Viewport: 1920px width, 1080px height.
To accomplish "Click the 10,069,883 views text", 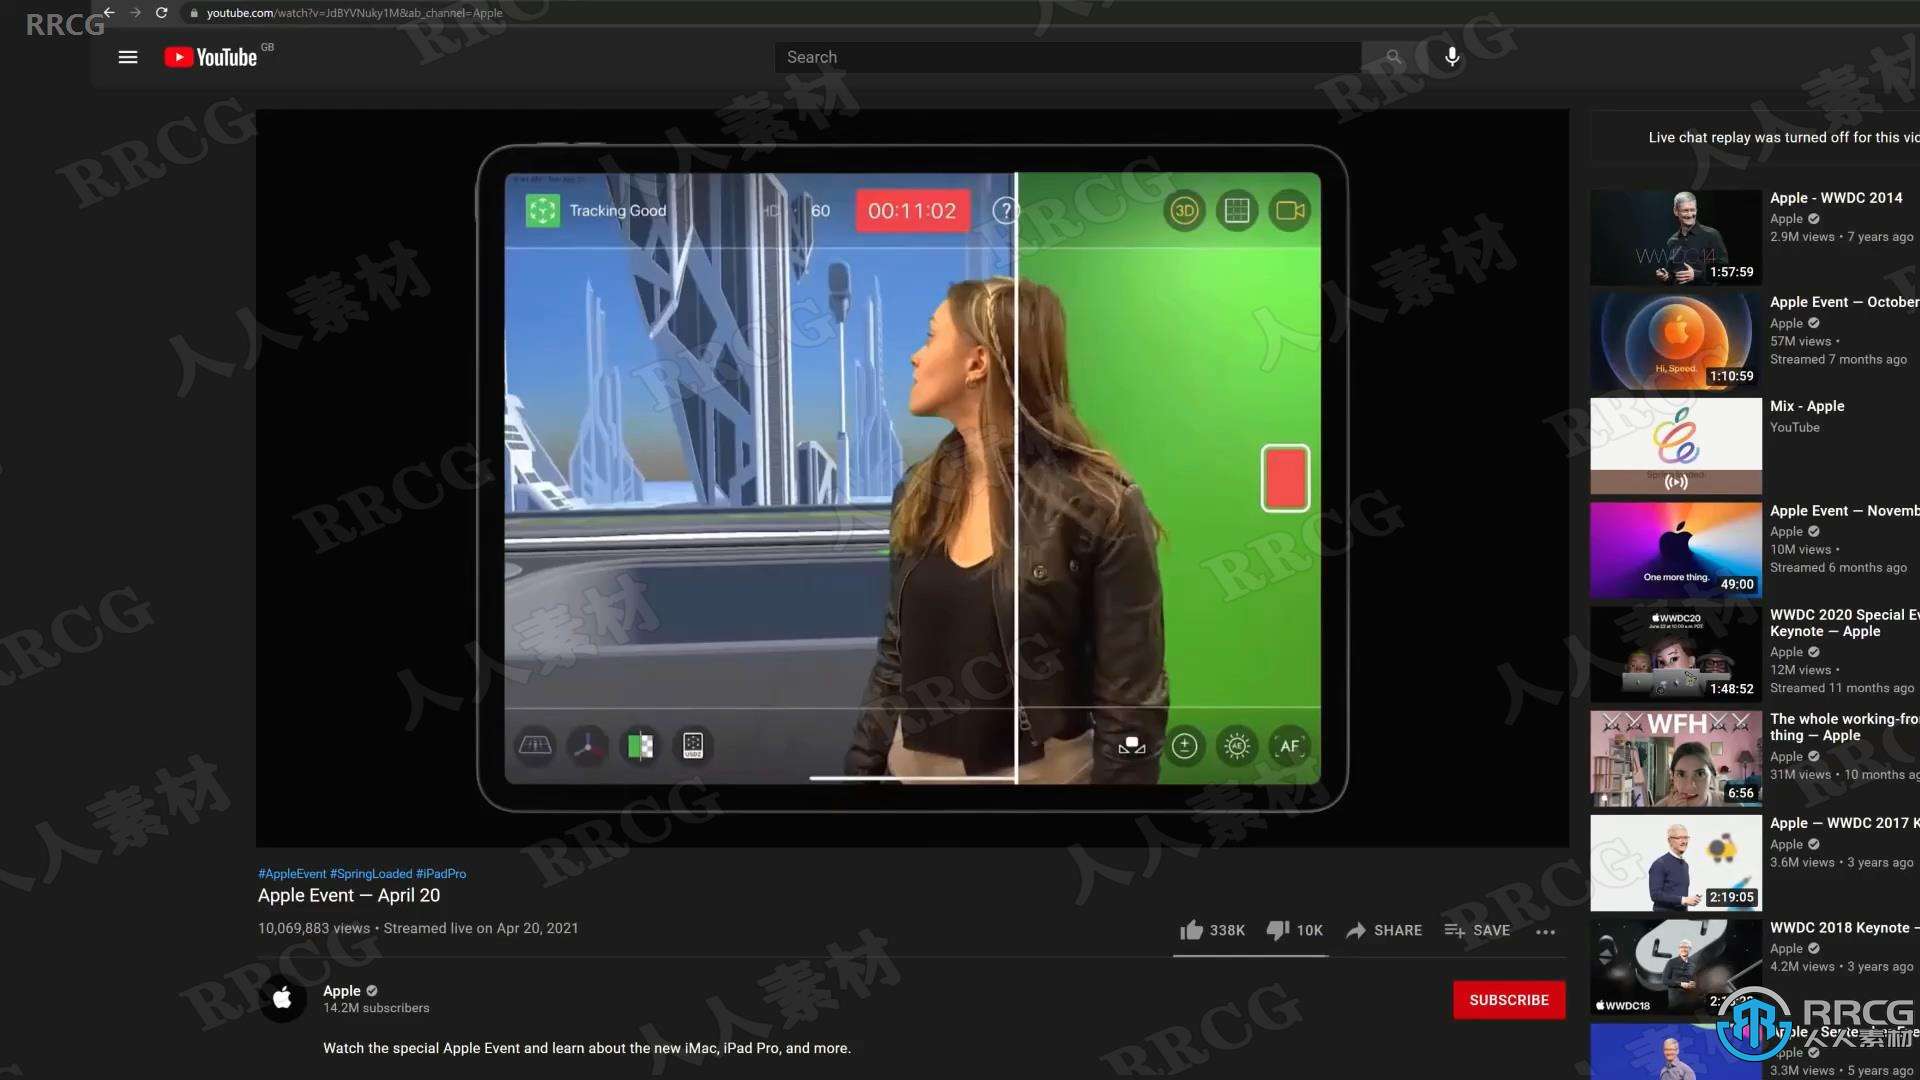I will tap(314, 928).
